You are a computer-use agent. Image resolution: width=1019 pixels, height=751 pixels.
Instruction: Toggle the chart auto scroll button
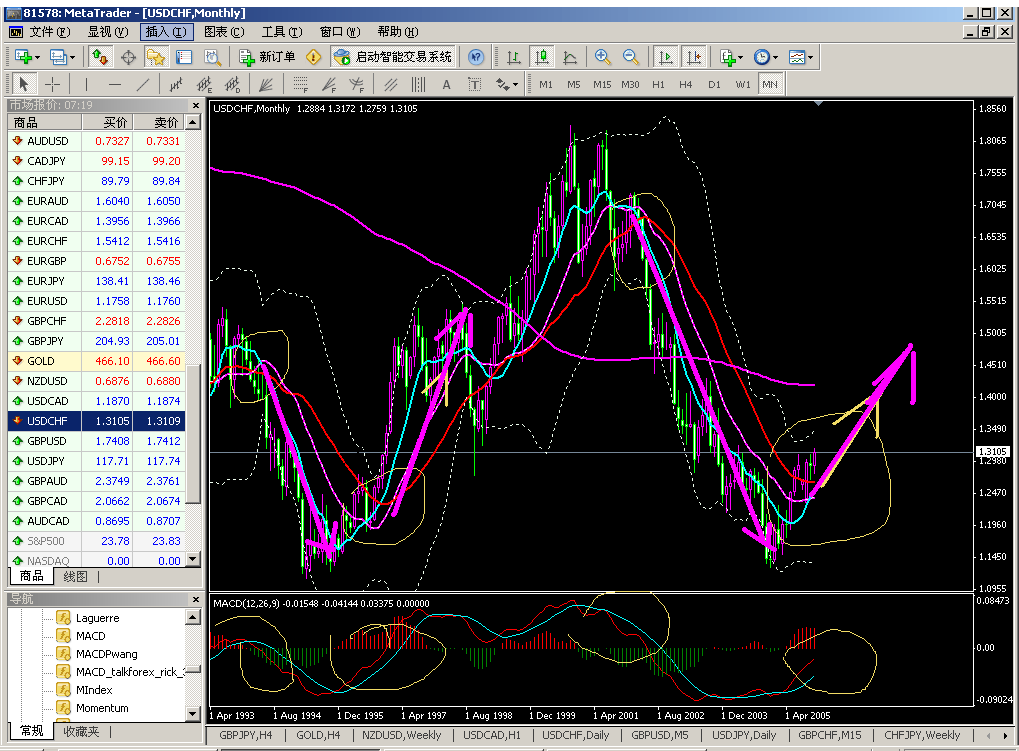coord(666,58)
